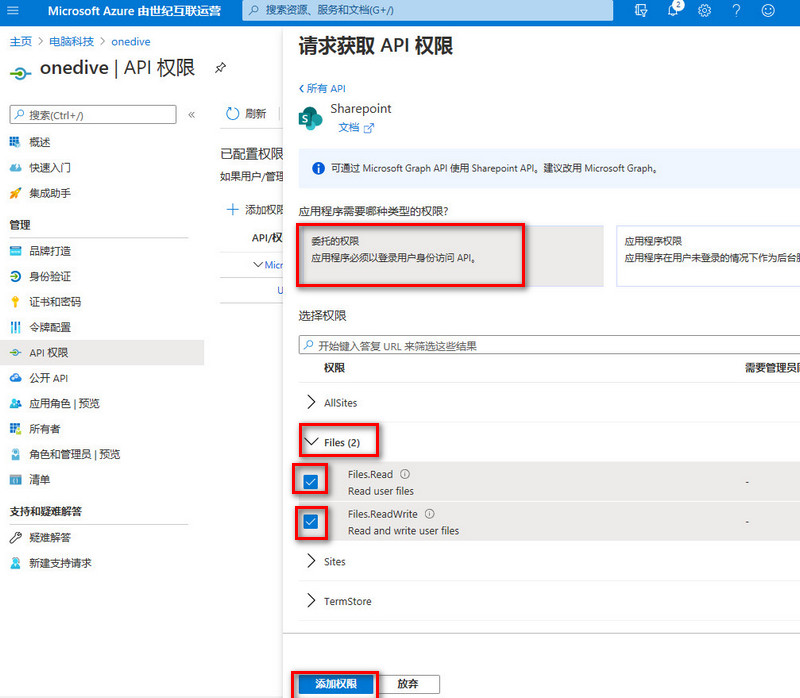Go back to 所有 API
The width and height of the screenshot is (800, 698).
tap(322, 88)
